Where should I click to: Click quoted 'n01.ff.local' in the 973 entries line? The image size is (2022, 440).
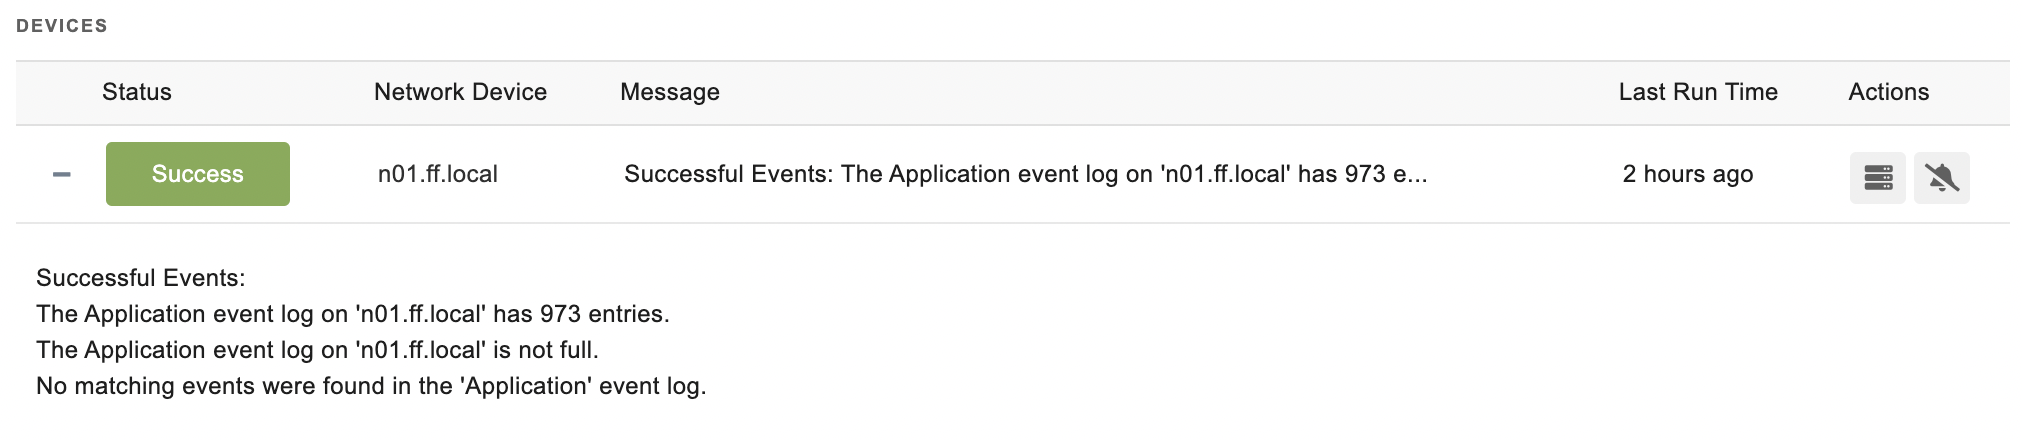[421, 314]
